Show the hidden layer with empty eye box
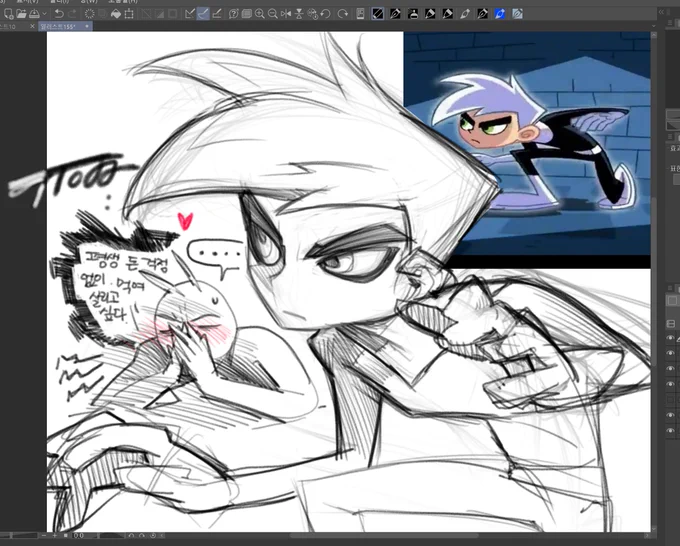 (670, 399)
